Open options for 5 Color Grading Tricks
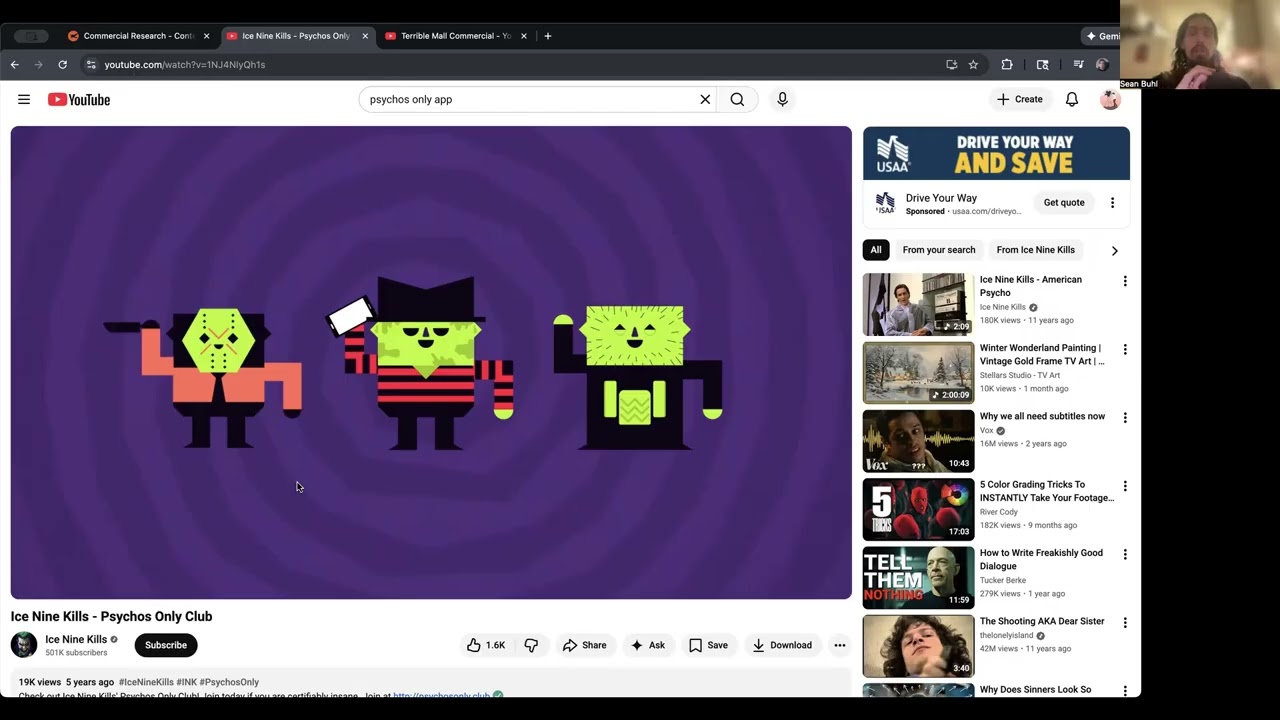The height and width of the screenshot is (720, 1280). (x=1125, y=486)
